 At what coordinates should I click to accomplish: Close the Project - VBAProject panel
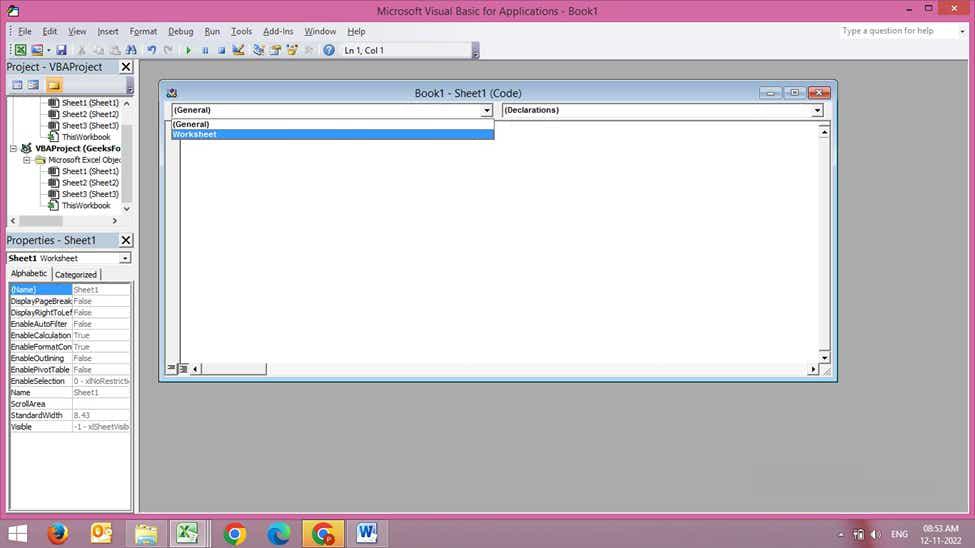(126, 67)
